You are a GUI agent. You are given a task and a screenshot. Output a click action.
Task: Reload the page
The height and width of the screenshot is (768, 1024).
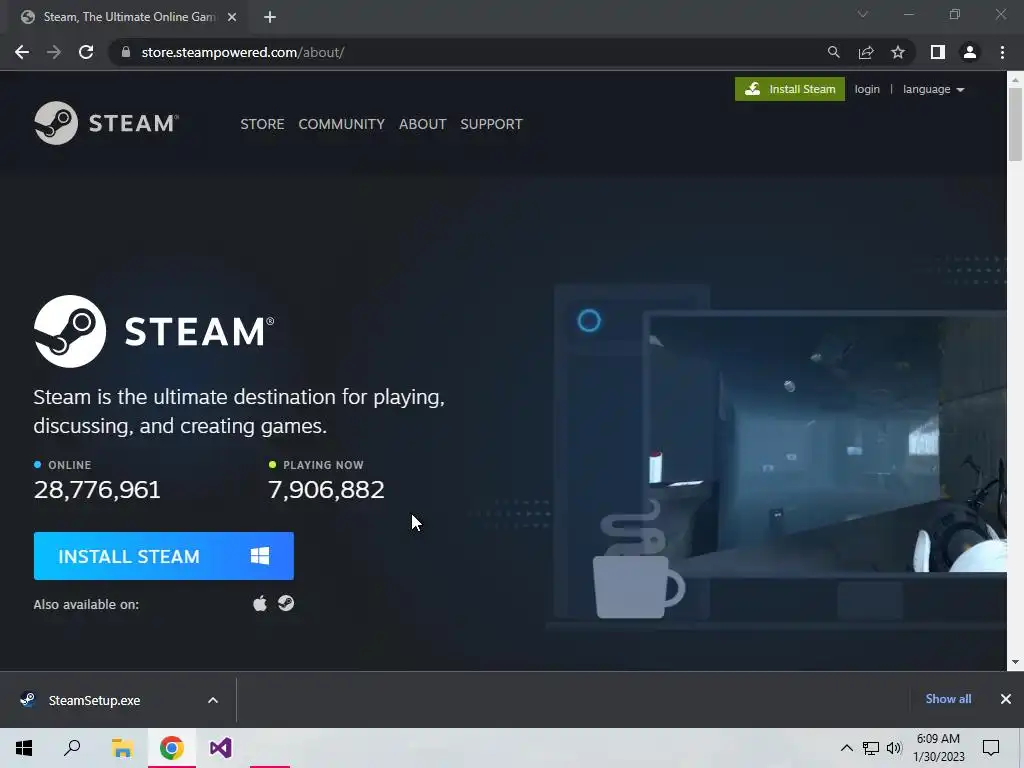pos(86,52)
